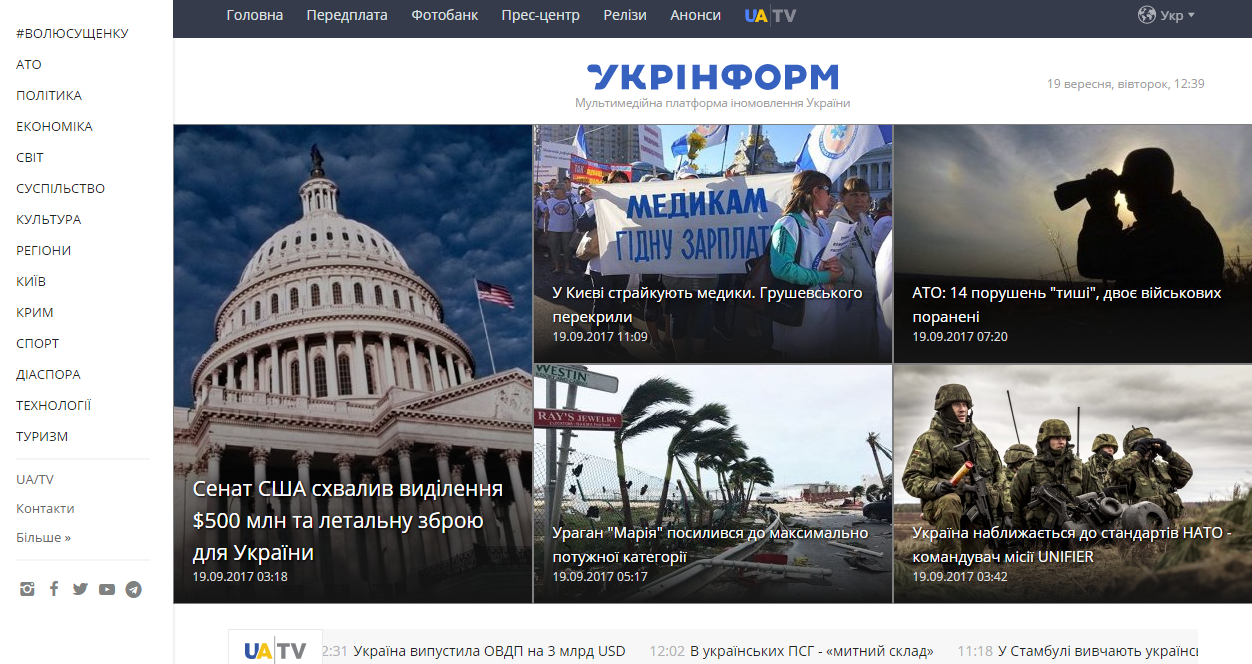This screenshot has height=664, width=1252.
Task: Click timestamp 19.09.2017 05:17
Action: 600,577
